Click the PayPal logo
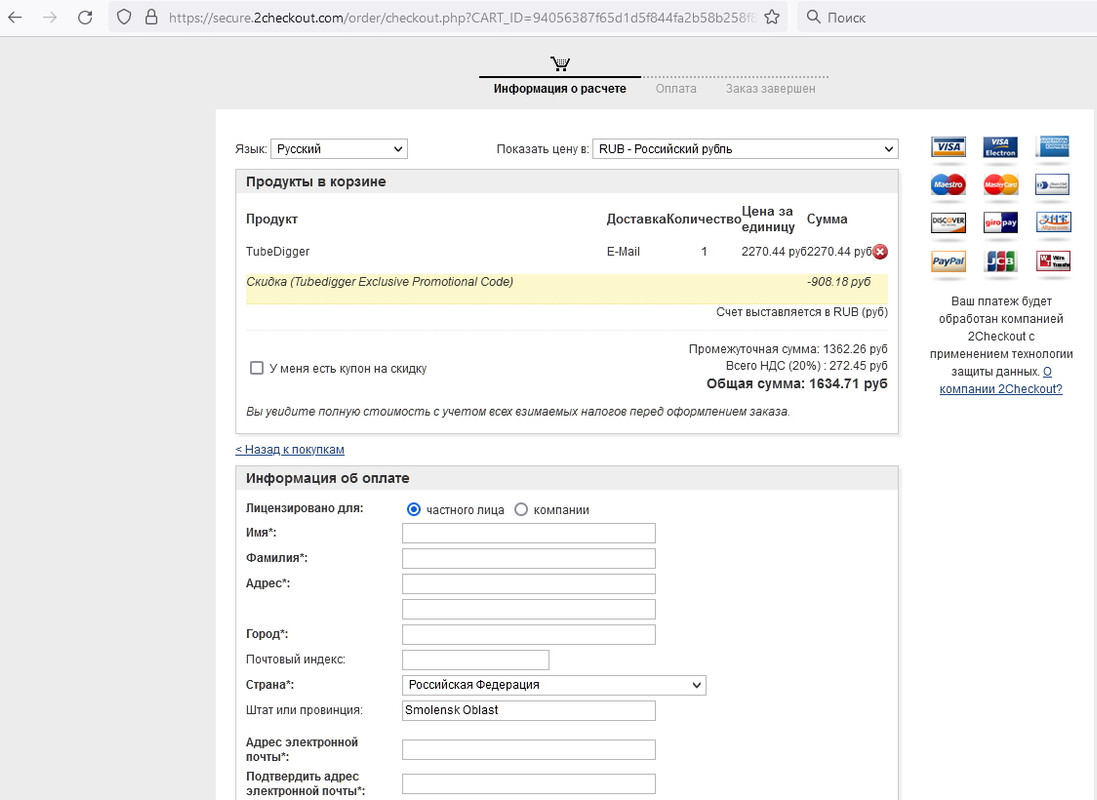The height and width of the screenshot is (800, 1097). point(948,261)
